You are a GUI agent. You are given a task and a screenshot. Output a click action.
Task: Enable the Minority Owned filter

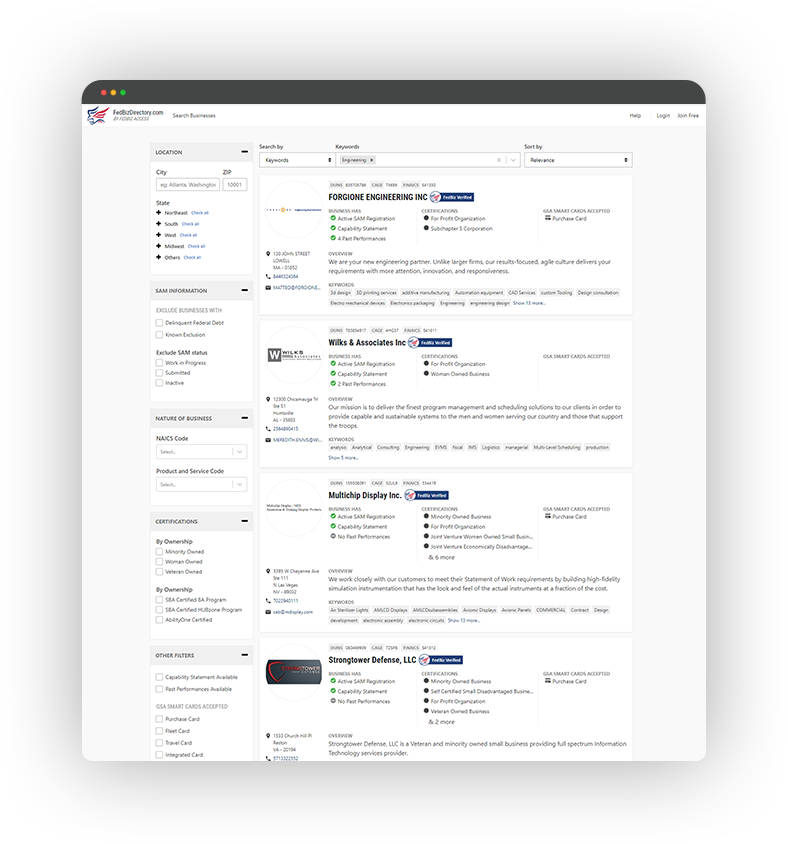tap(159, 552)
